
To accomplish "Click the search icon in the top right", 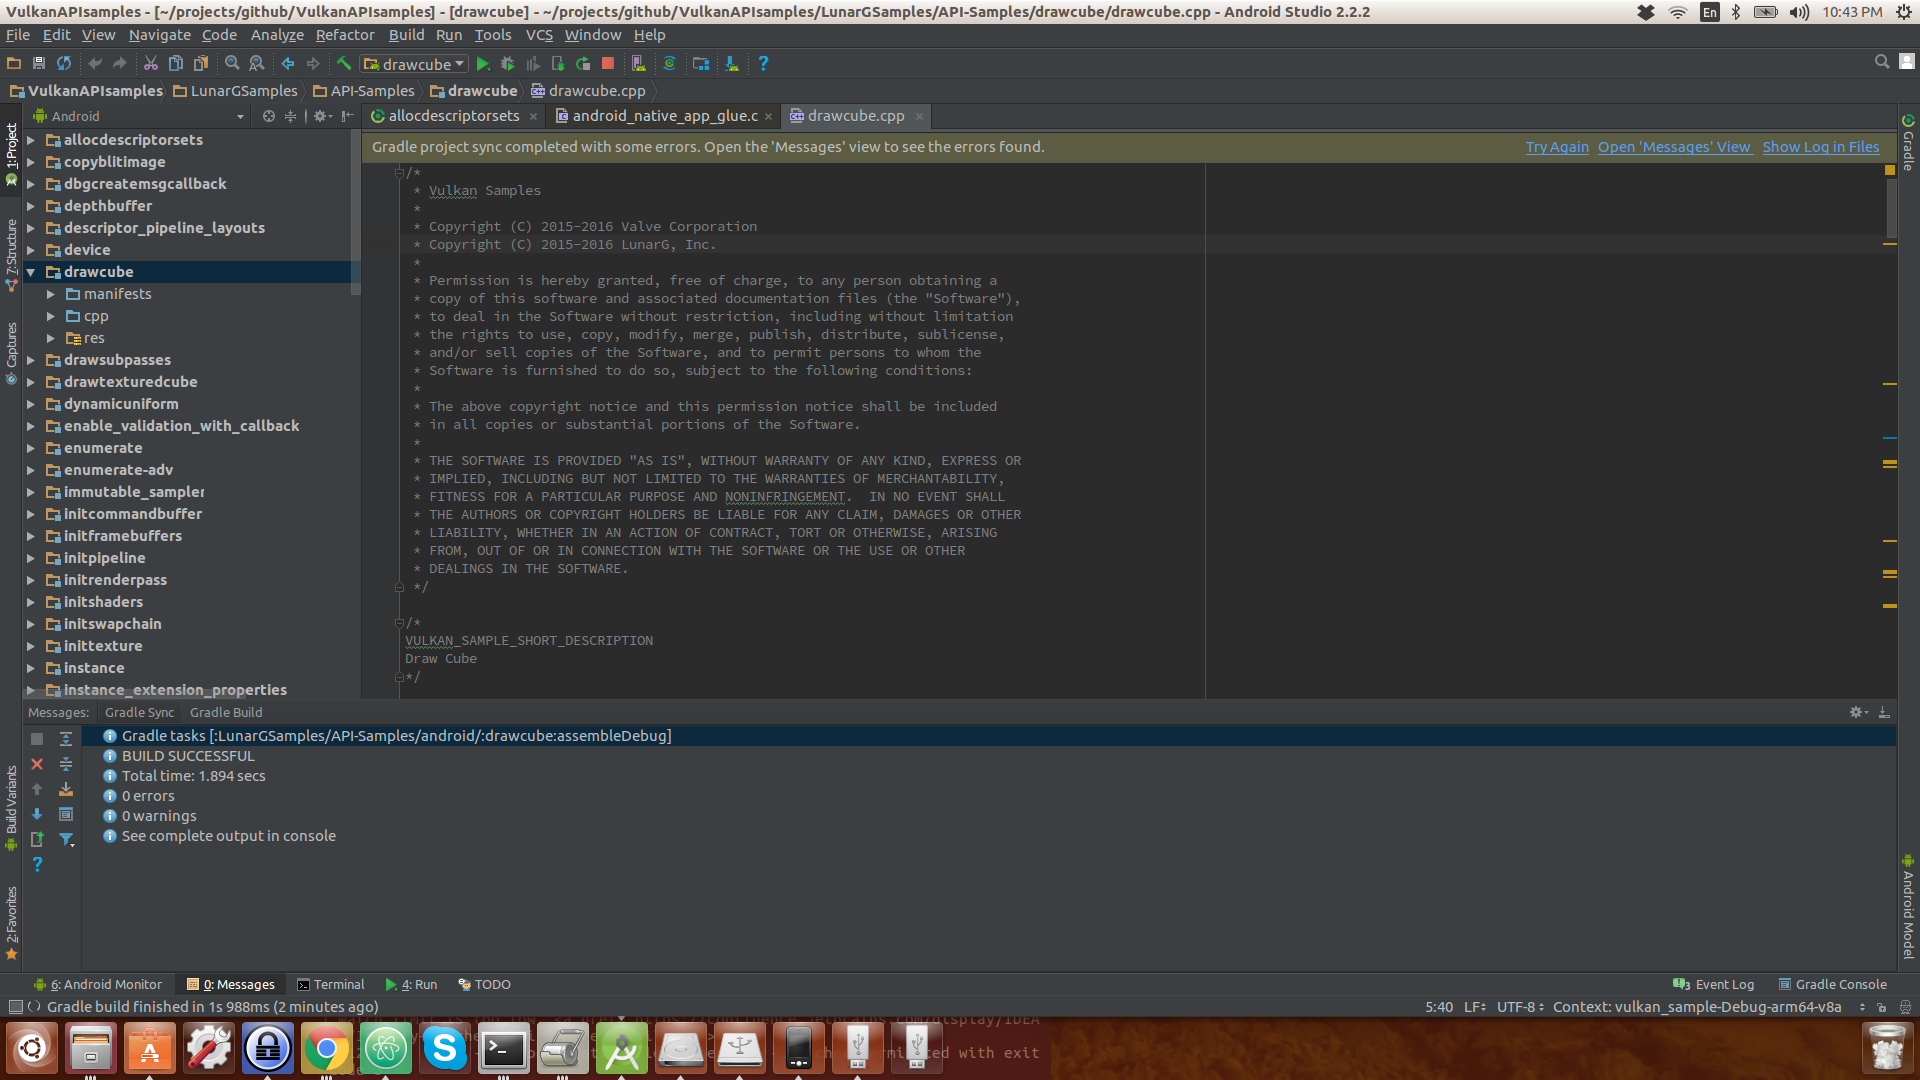I will tap(1882, 62).
